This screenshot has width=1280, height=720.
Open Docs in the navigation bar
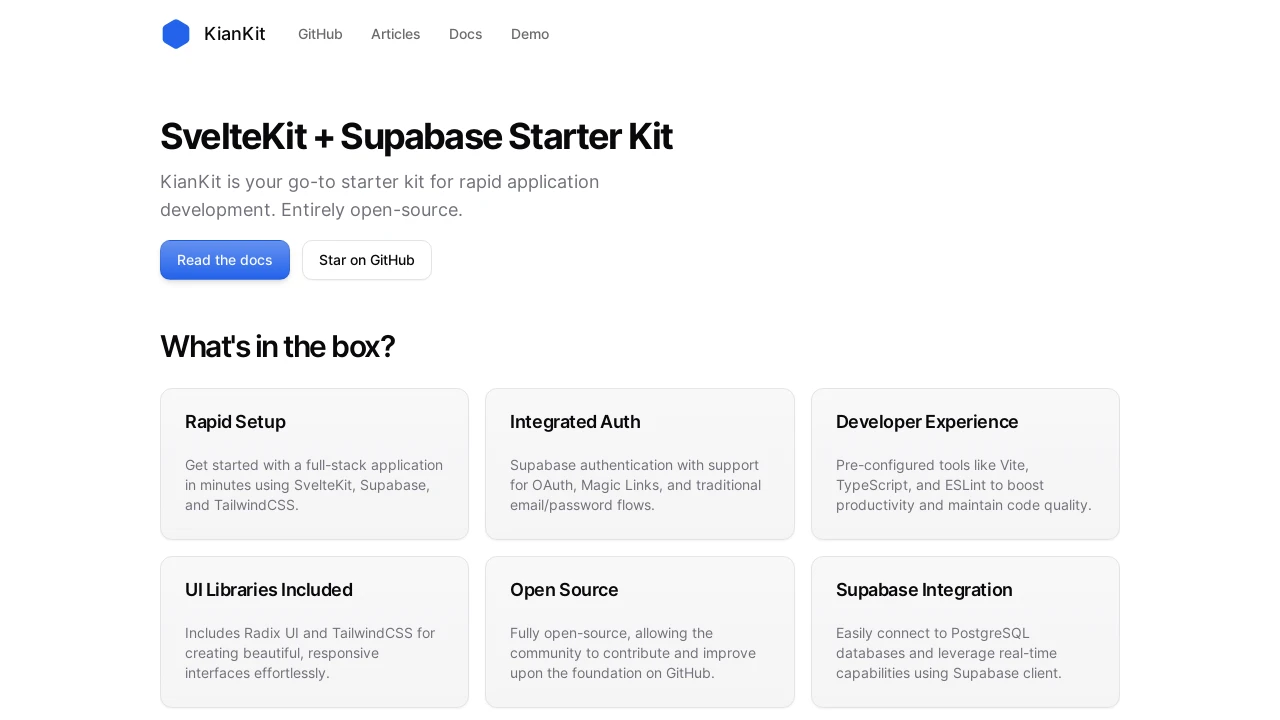466,34
